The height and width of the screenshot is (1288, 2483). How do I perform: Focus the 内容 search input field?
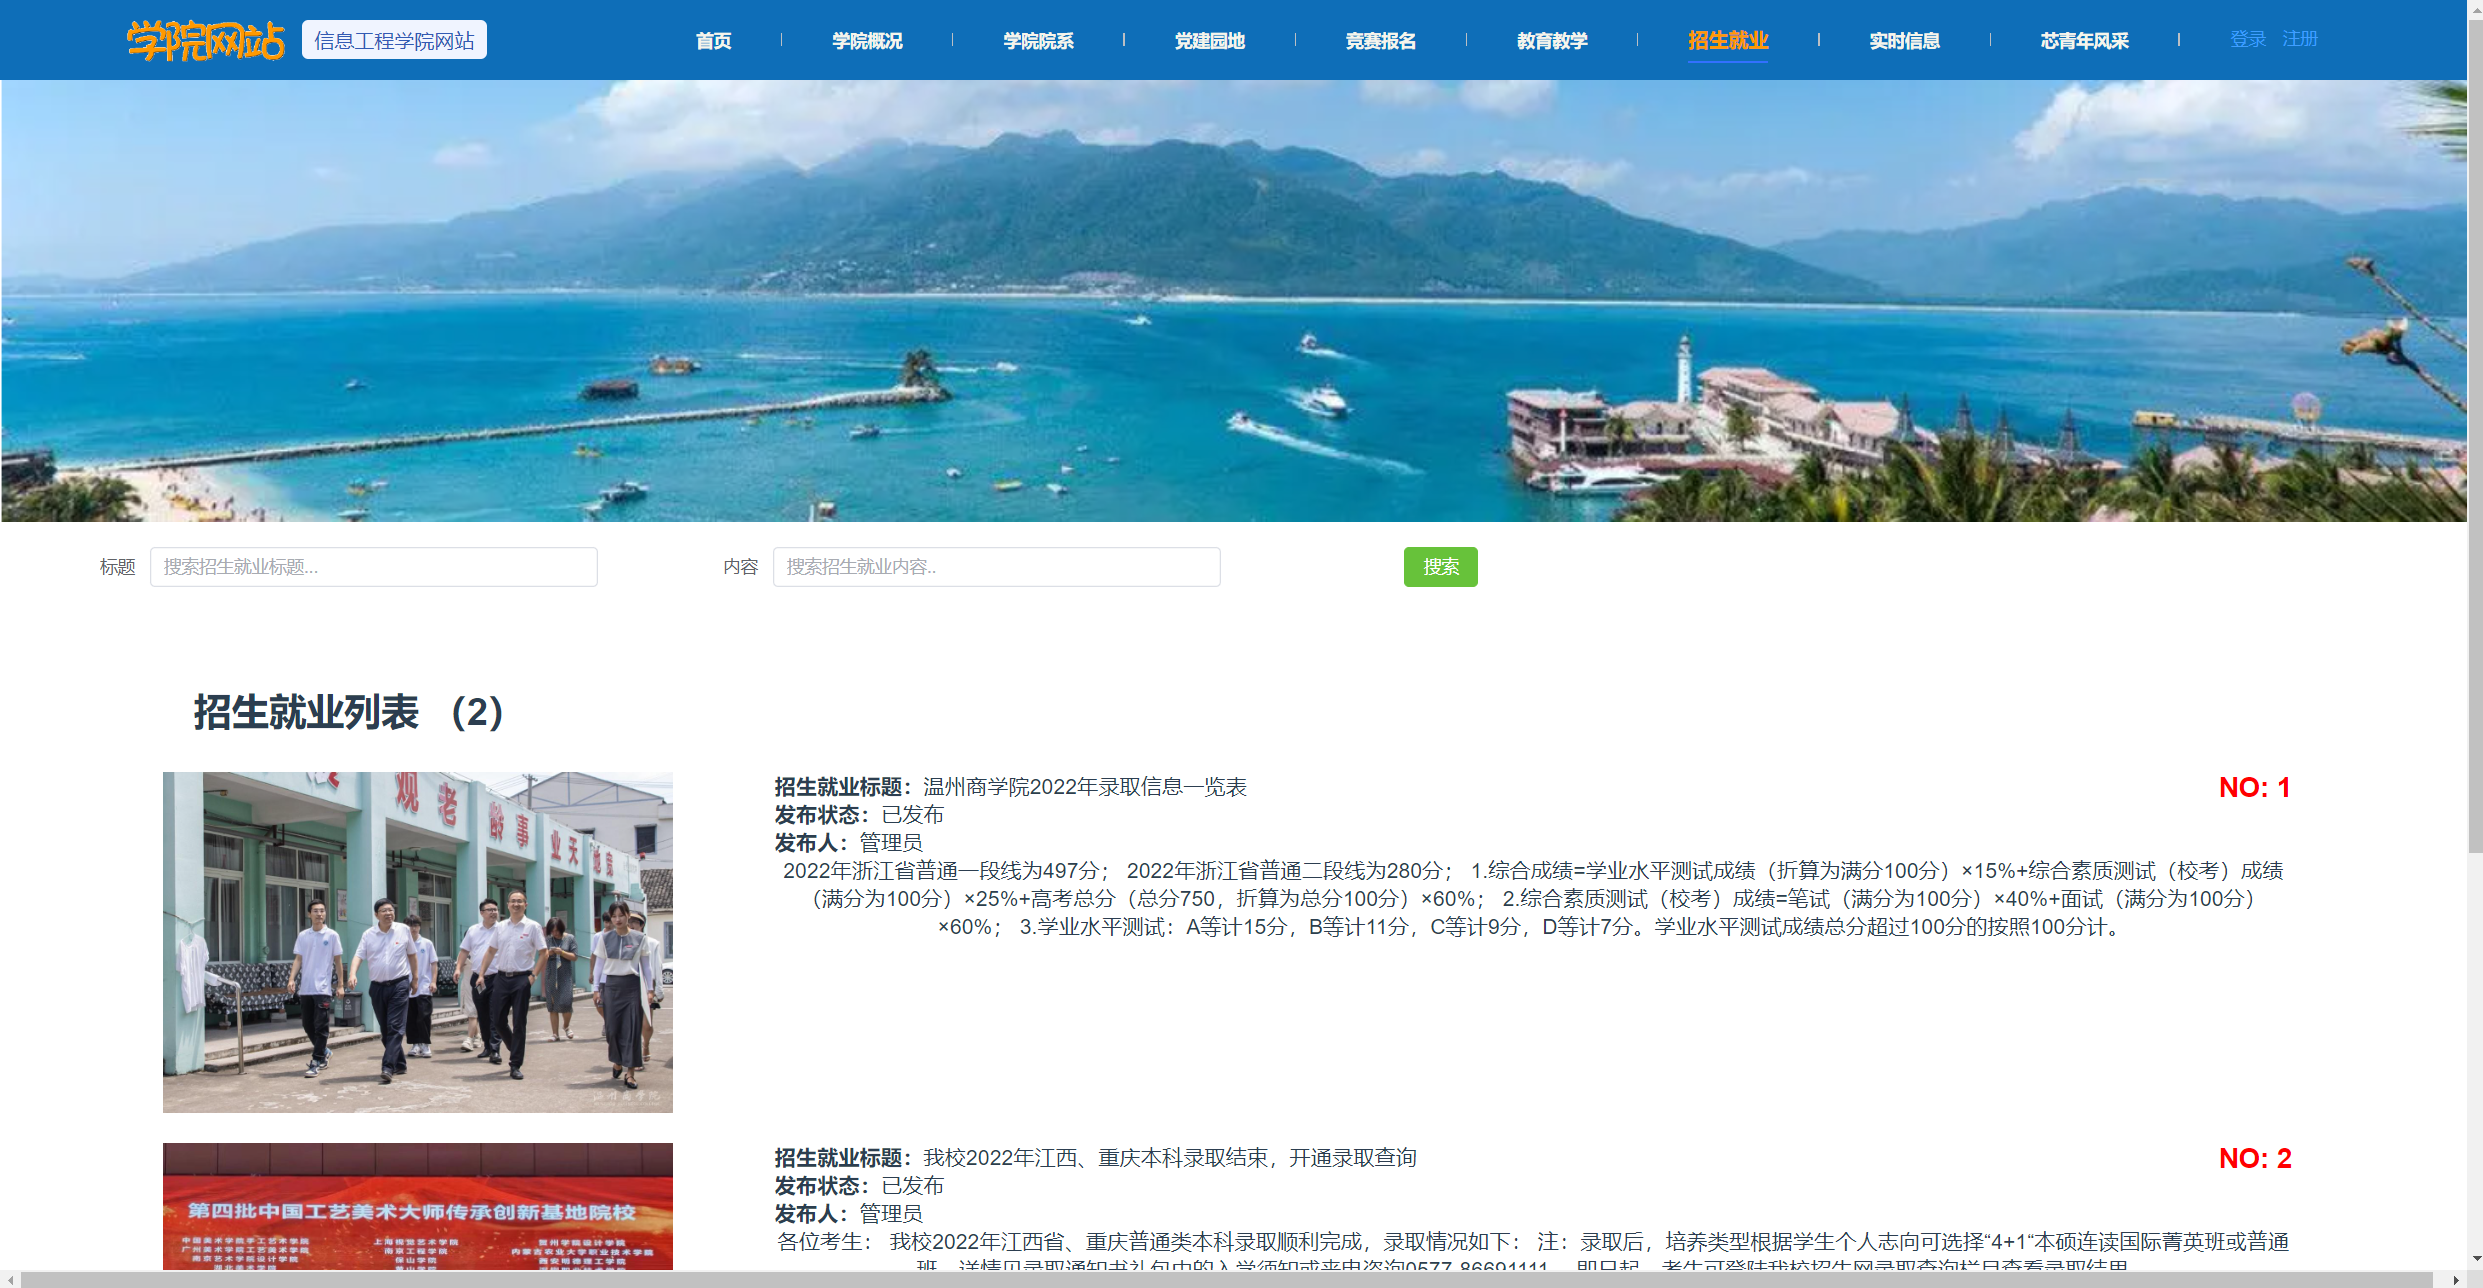click(x=996, y=567)
